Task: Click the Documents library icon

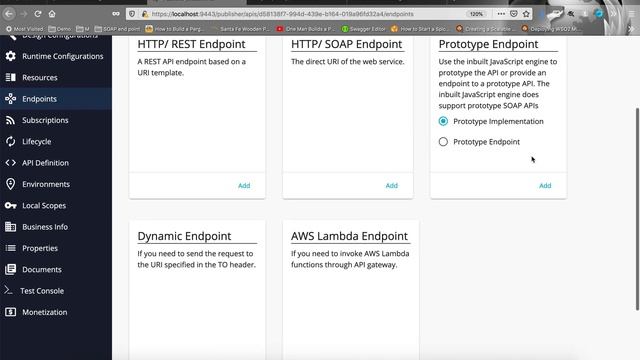Action: coord(11,269)
